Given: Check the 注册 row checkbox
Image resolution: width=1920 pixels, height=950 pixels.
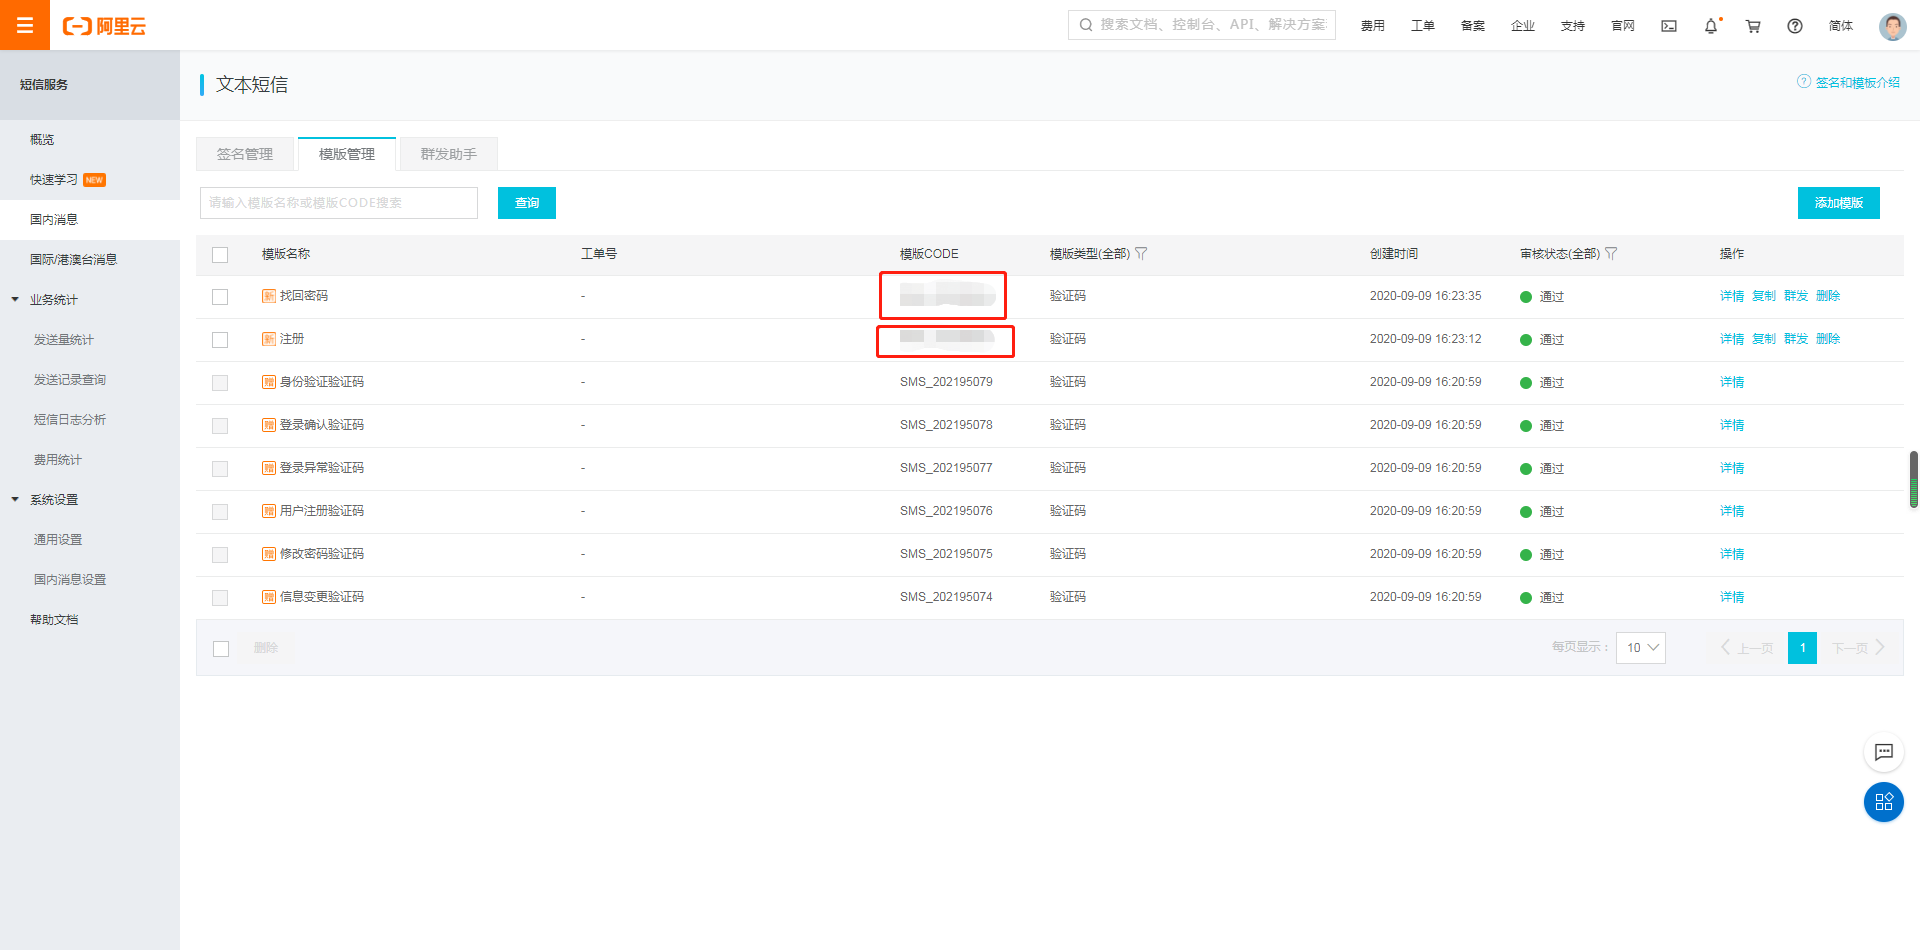Looking at the screenshot, I should coord(220,340).
